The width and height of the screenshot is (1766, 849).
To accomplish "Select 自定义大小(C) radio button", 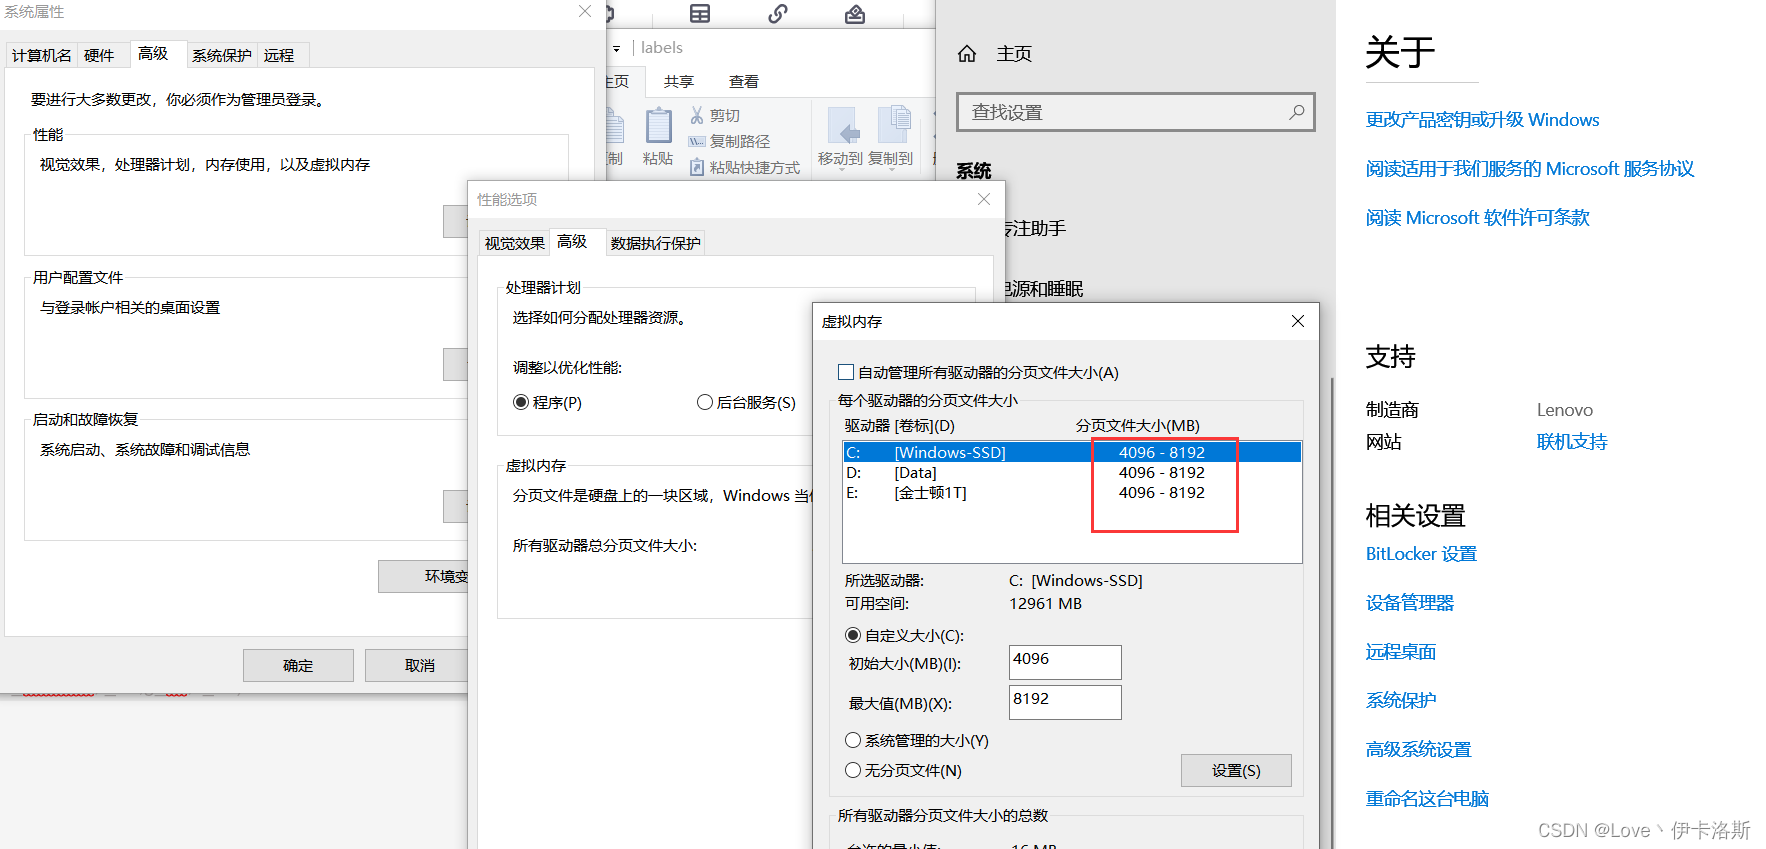I will (x=853, y=635).
